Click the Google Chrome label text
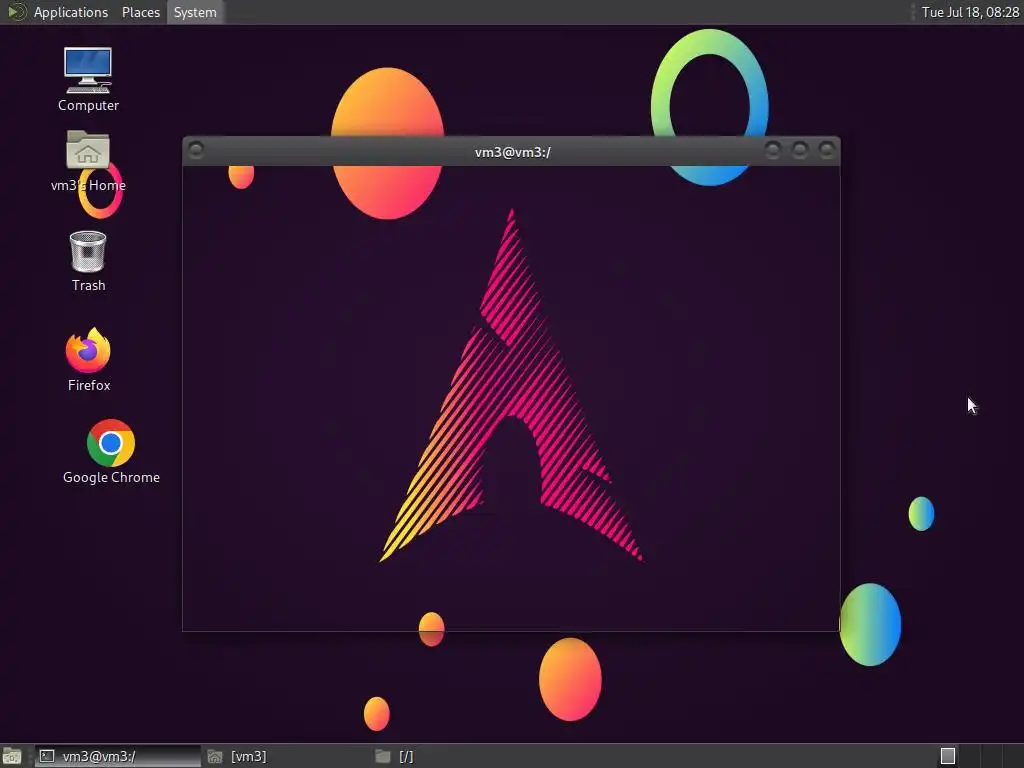Screen dimensions: 1024x768 coord(111,477)
